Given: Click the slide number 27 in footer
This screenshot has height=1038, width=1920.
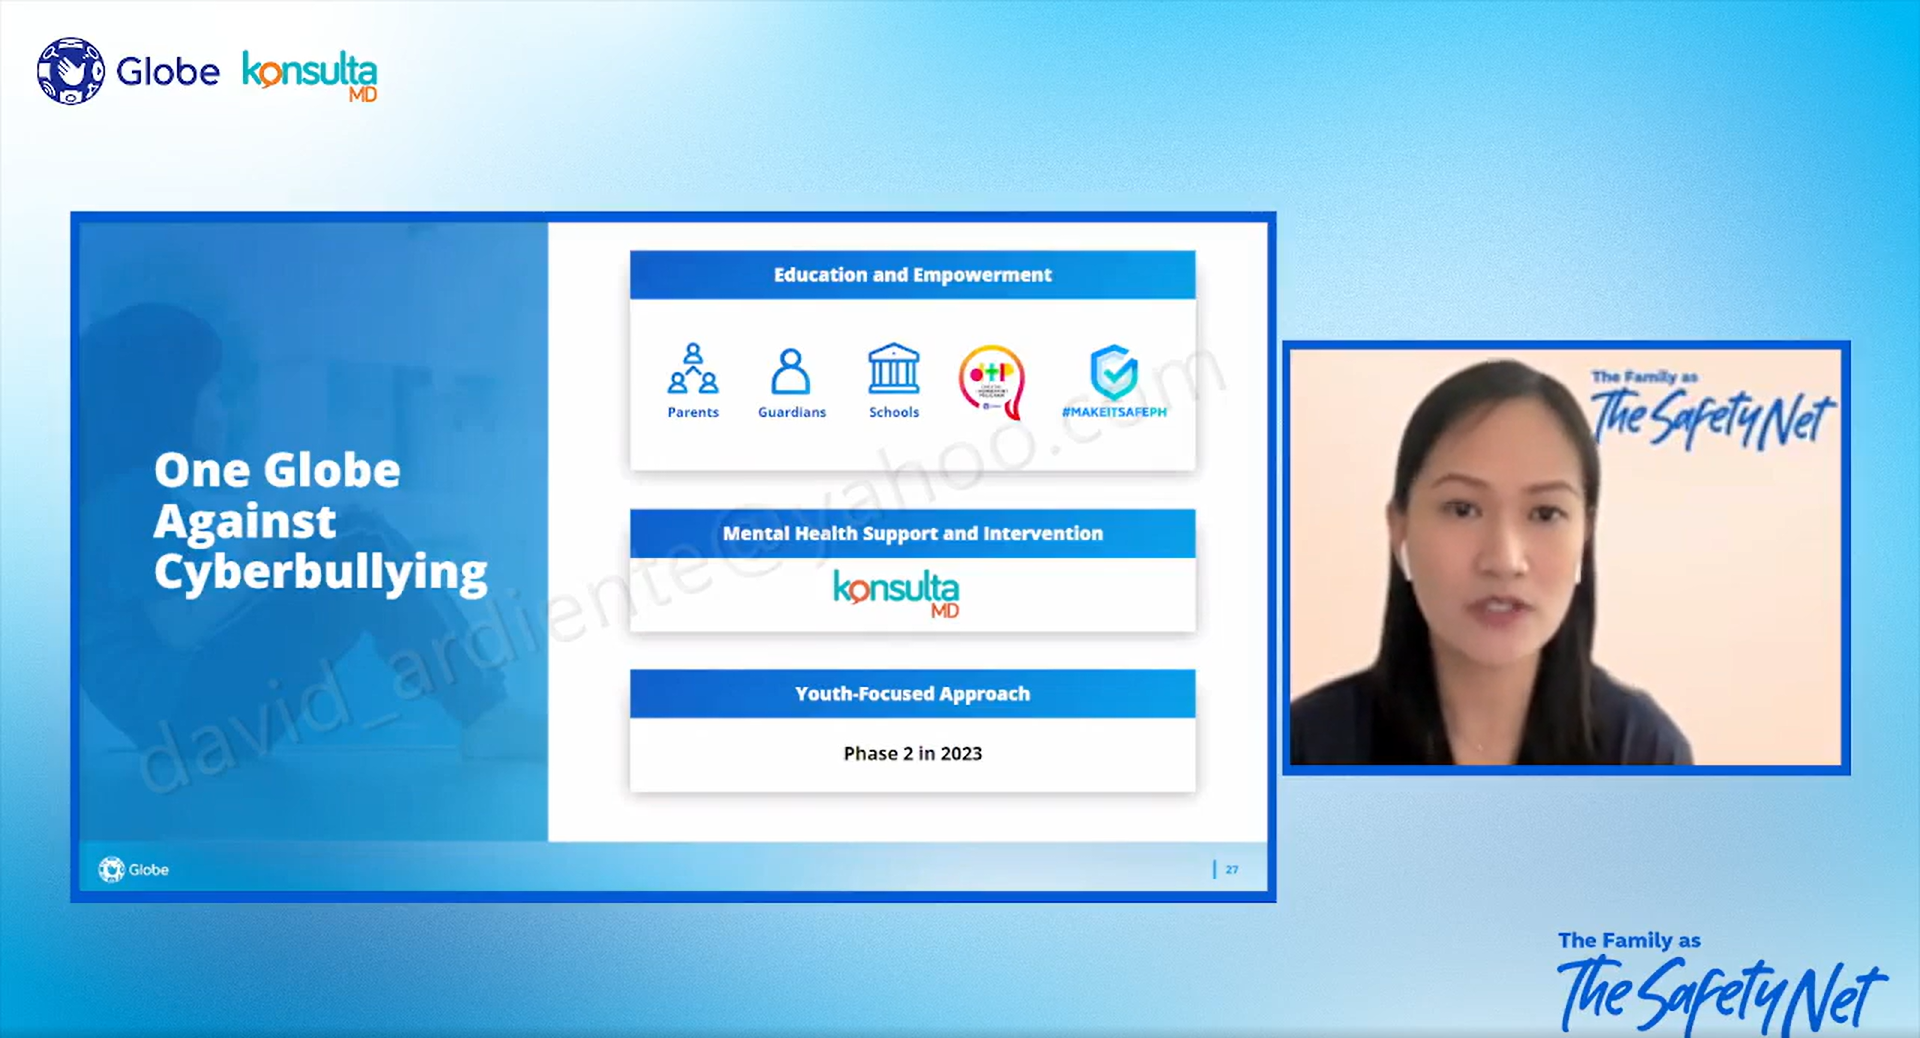Looking at the screenshot, I should (1231, 870).
